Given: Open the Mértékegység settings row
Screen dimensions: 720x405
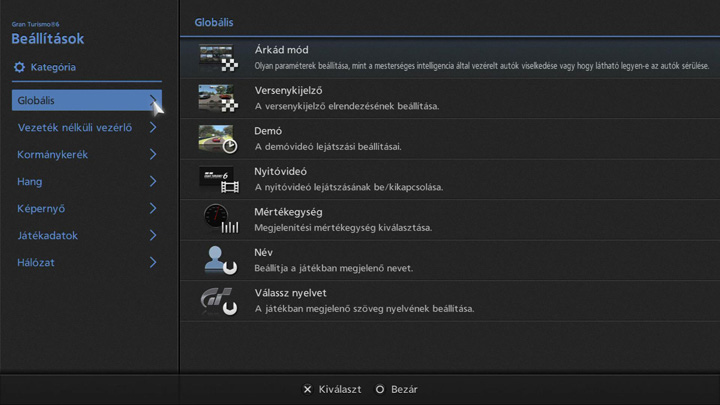Looking at the screenshot, I should (x=450, y=219).
